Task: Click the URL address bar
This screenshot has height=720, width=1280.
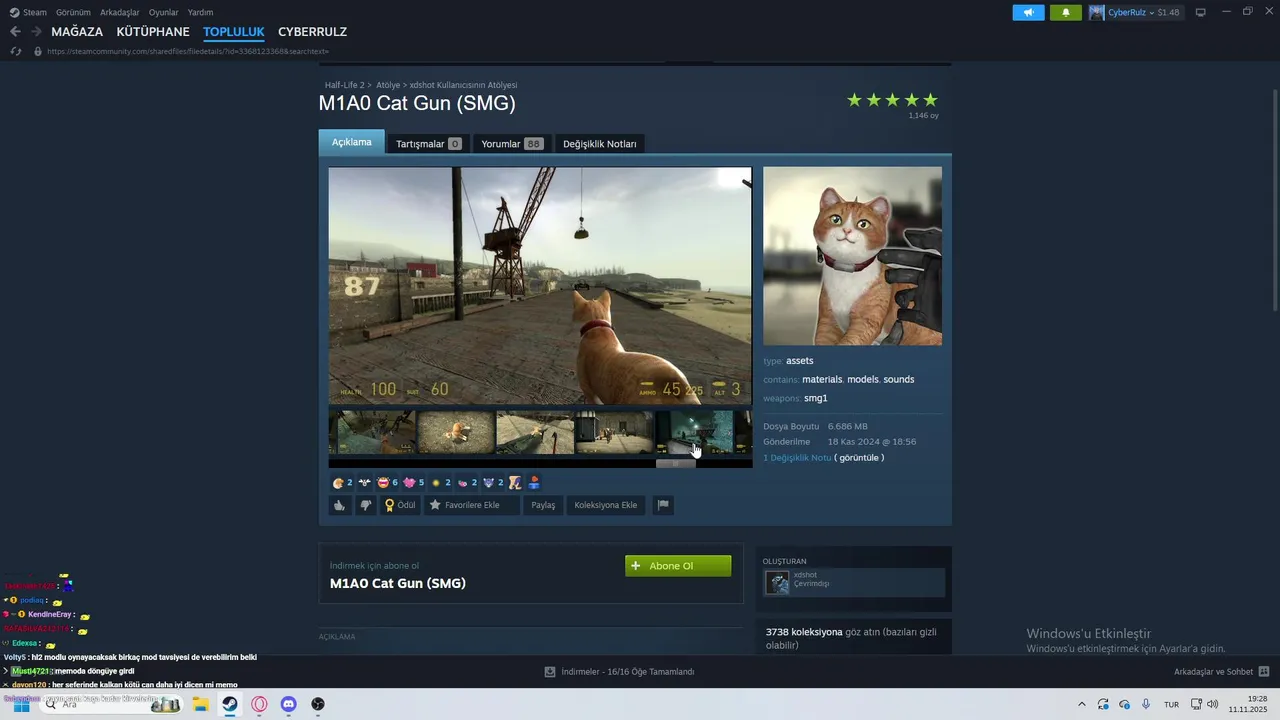Action: (188, 51)
